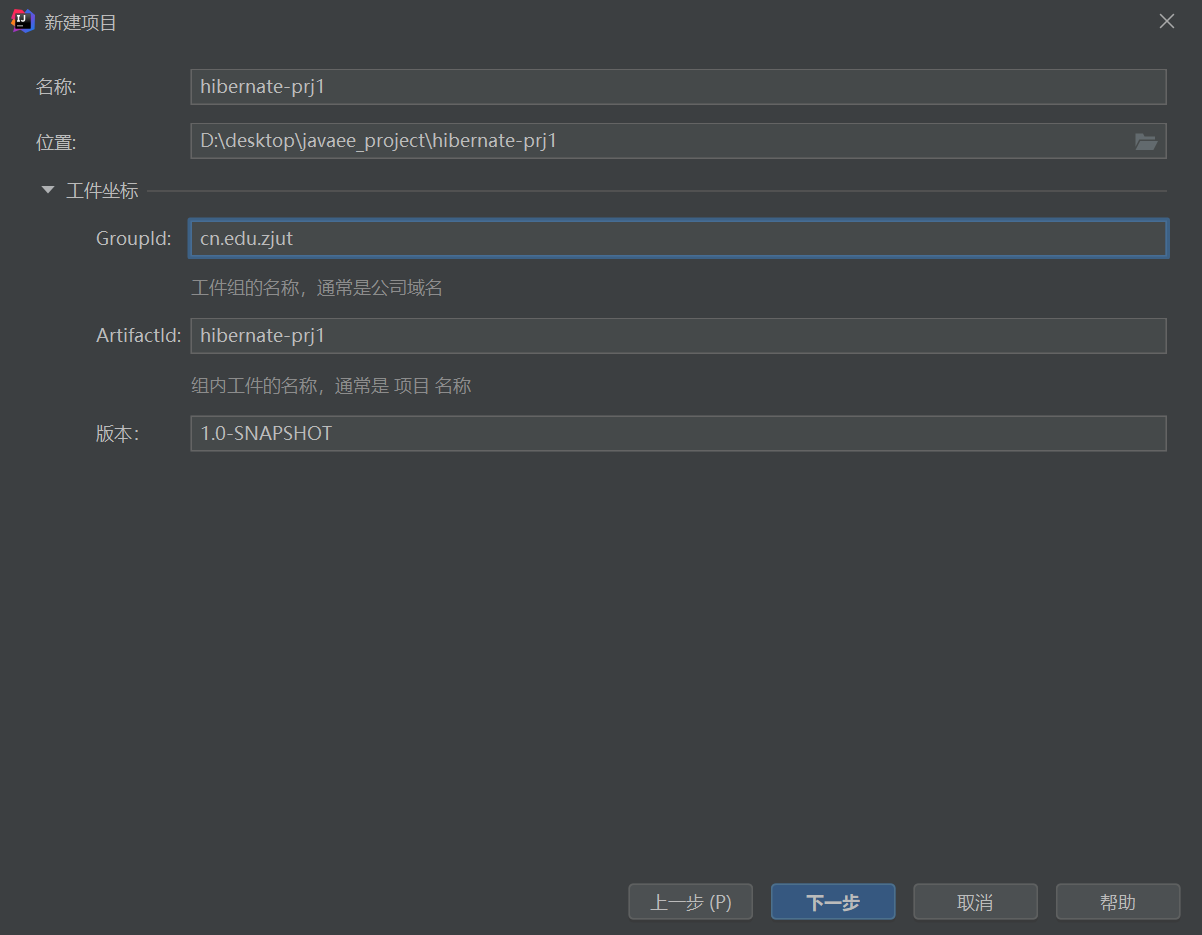Click the 名称 label

(x=56, y=87)
